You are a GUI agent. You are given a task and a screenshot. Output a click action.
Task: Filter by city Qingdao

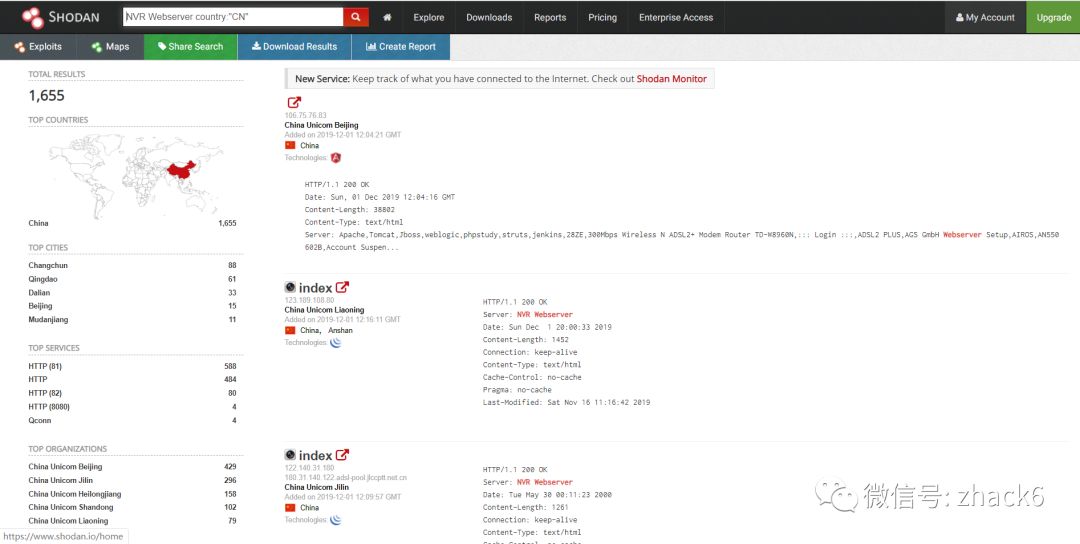(x=43, y=279)
